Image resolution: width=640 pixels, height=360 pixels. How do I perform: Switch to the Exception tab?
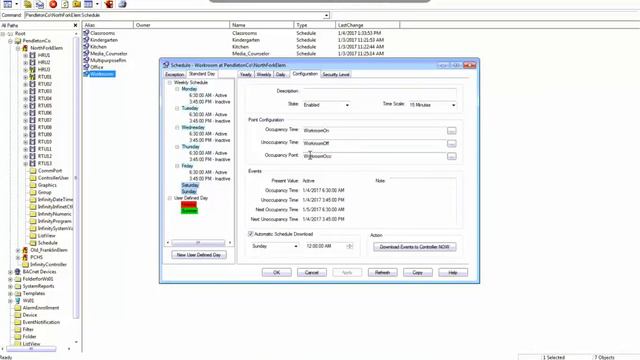[175, 75]
